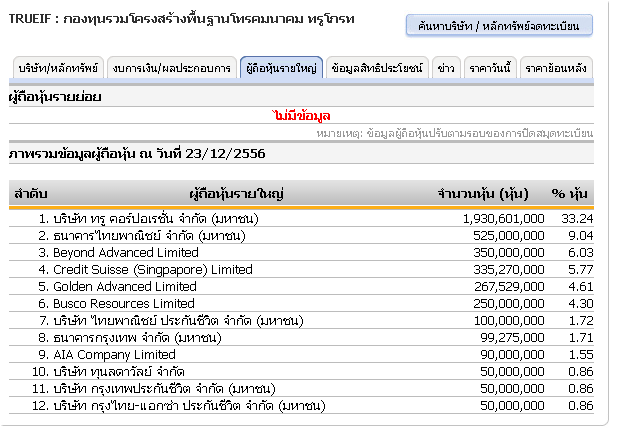Click share count 267,529,000
Screen dimensions: 618x434
509,286
